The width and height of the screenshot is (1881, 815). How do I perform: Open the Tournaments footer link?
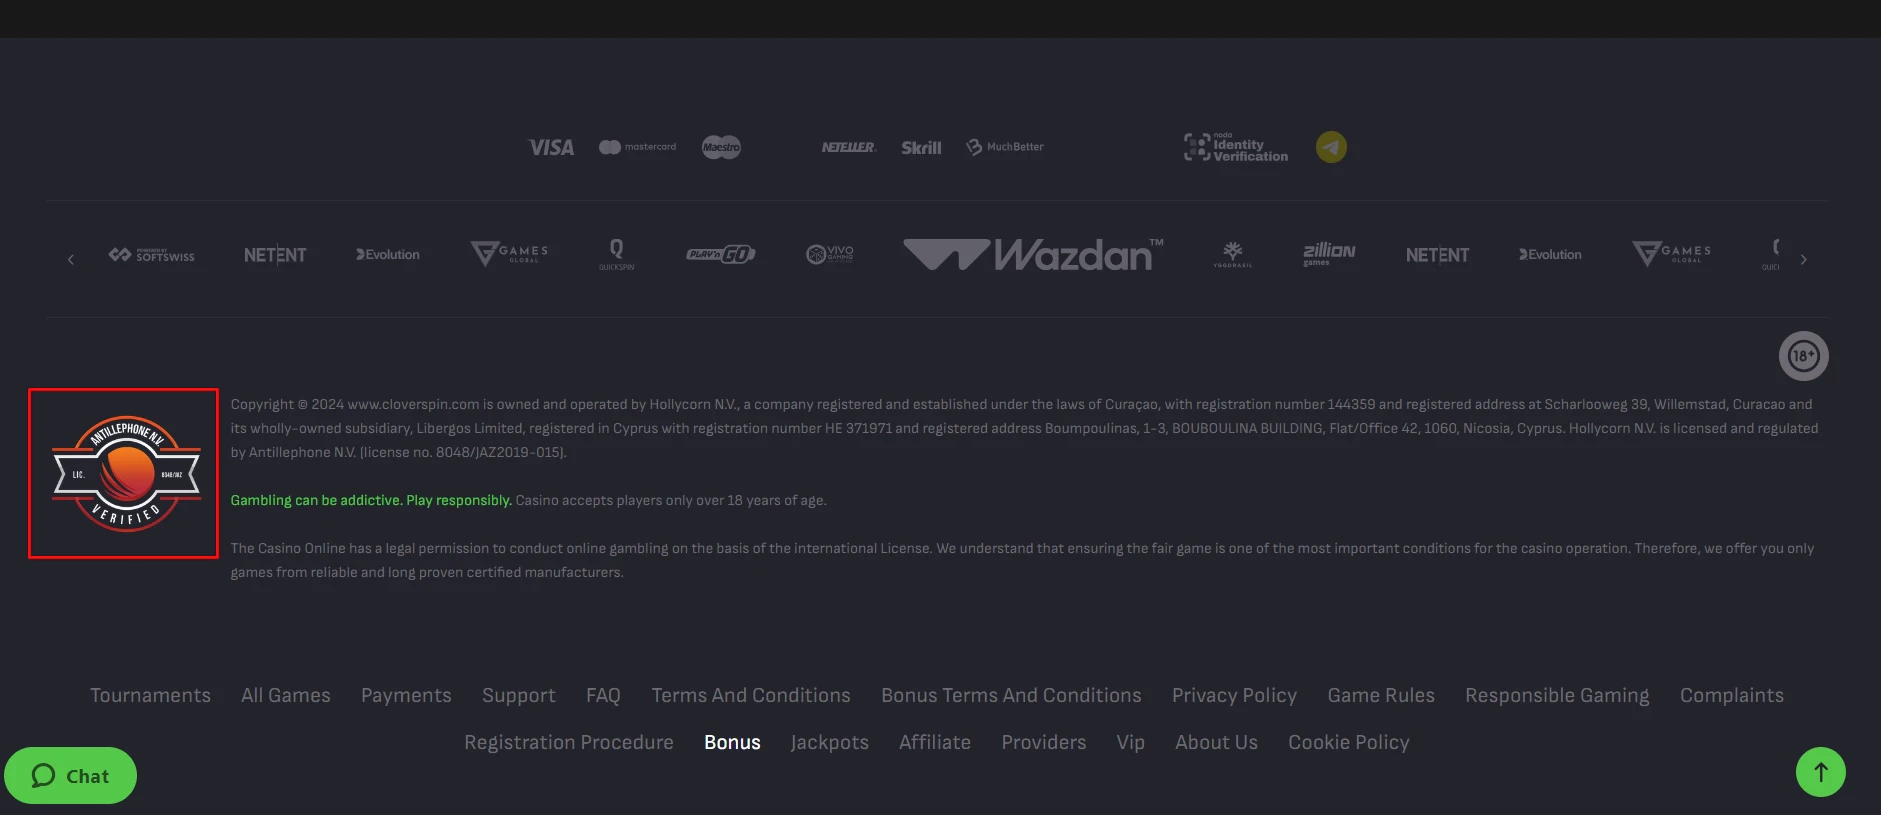pyautogui.click(x=150, y=695)
